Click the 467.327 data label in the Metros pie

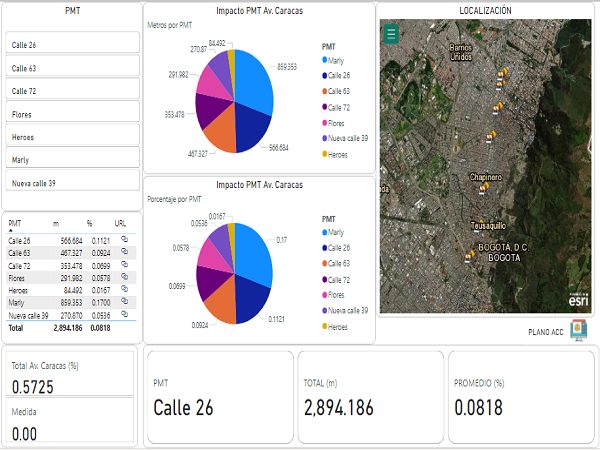coord(197,154)
